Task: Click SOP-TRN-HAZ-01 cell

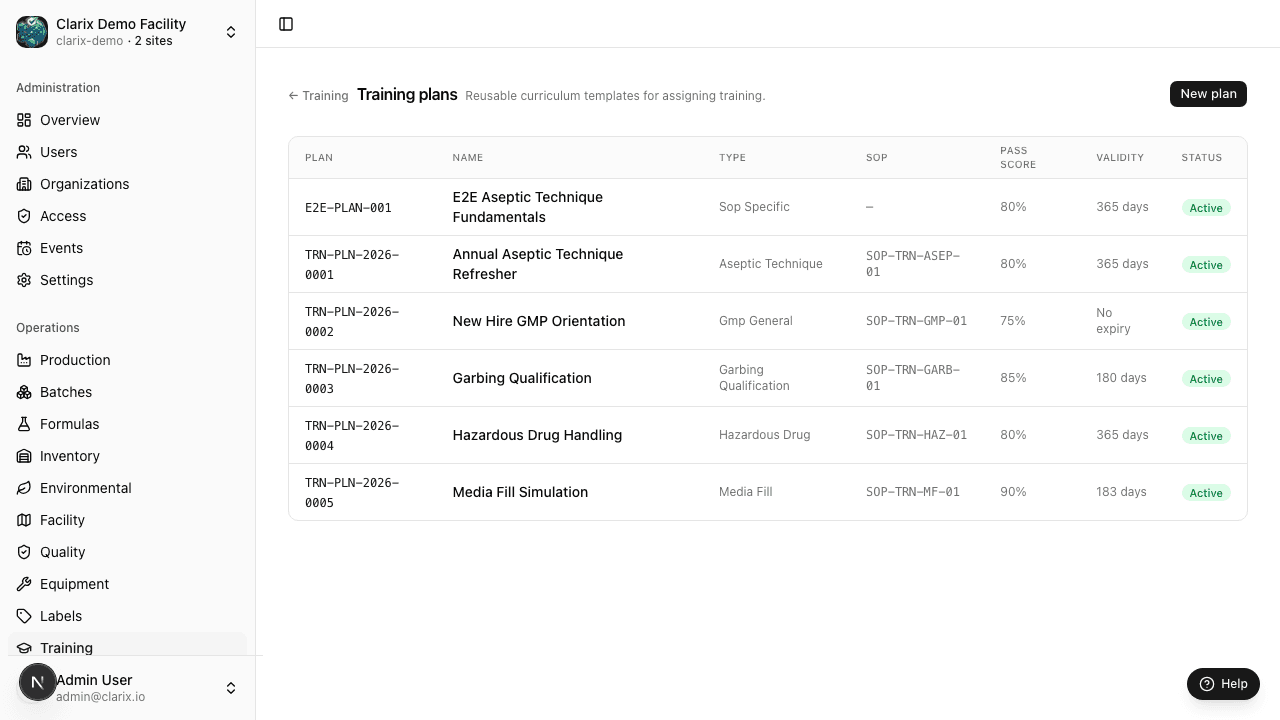Action: pos(916,435)
